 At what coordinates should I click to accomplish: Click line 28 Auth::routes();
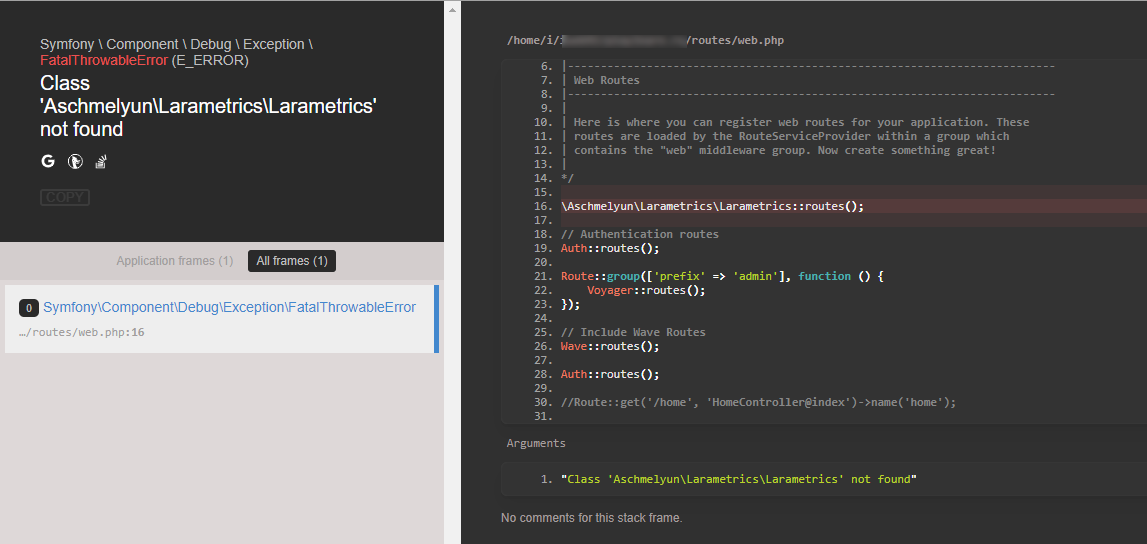coord(610,374)
